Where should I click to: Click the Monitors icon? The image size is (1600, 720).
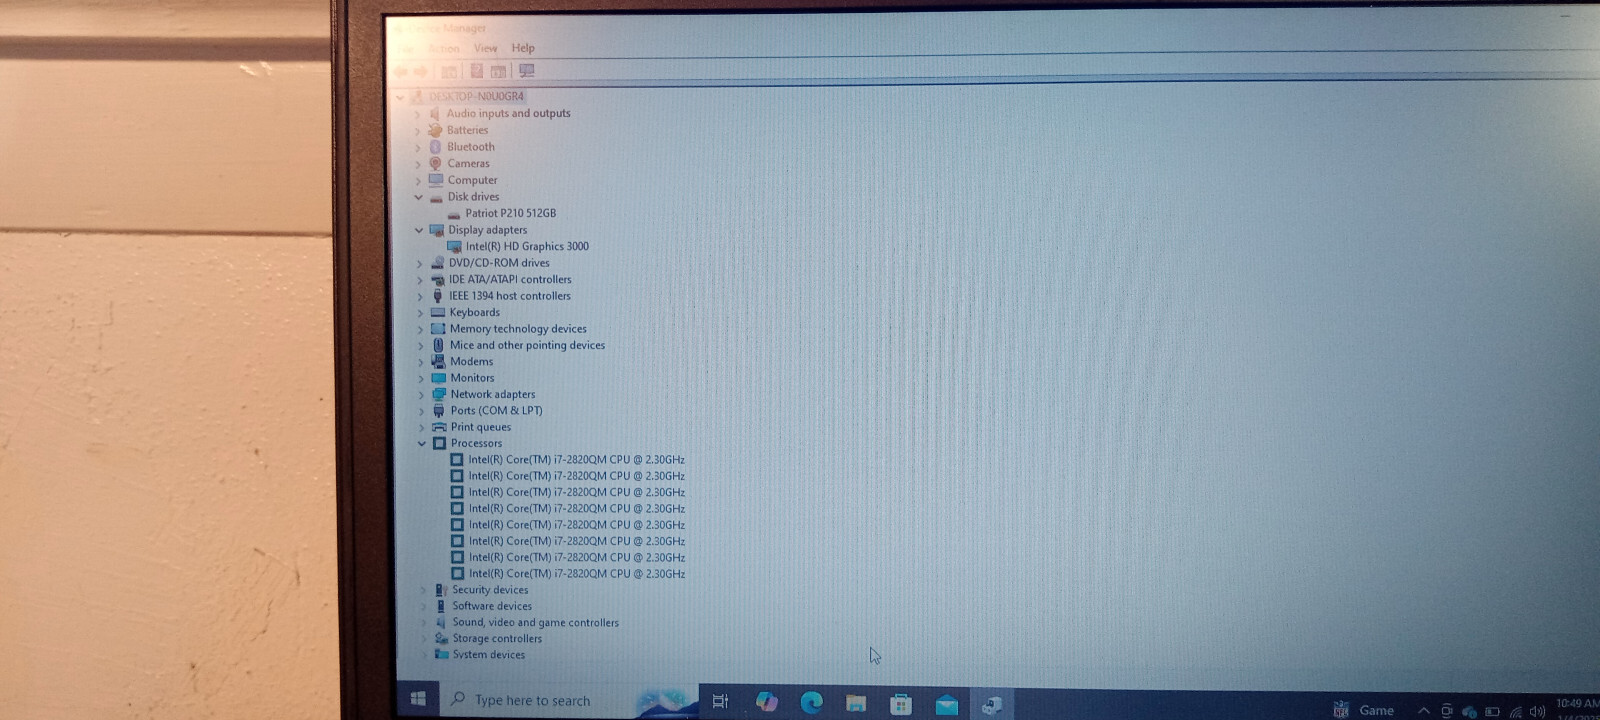(438, 378)
